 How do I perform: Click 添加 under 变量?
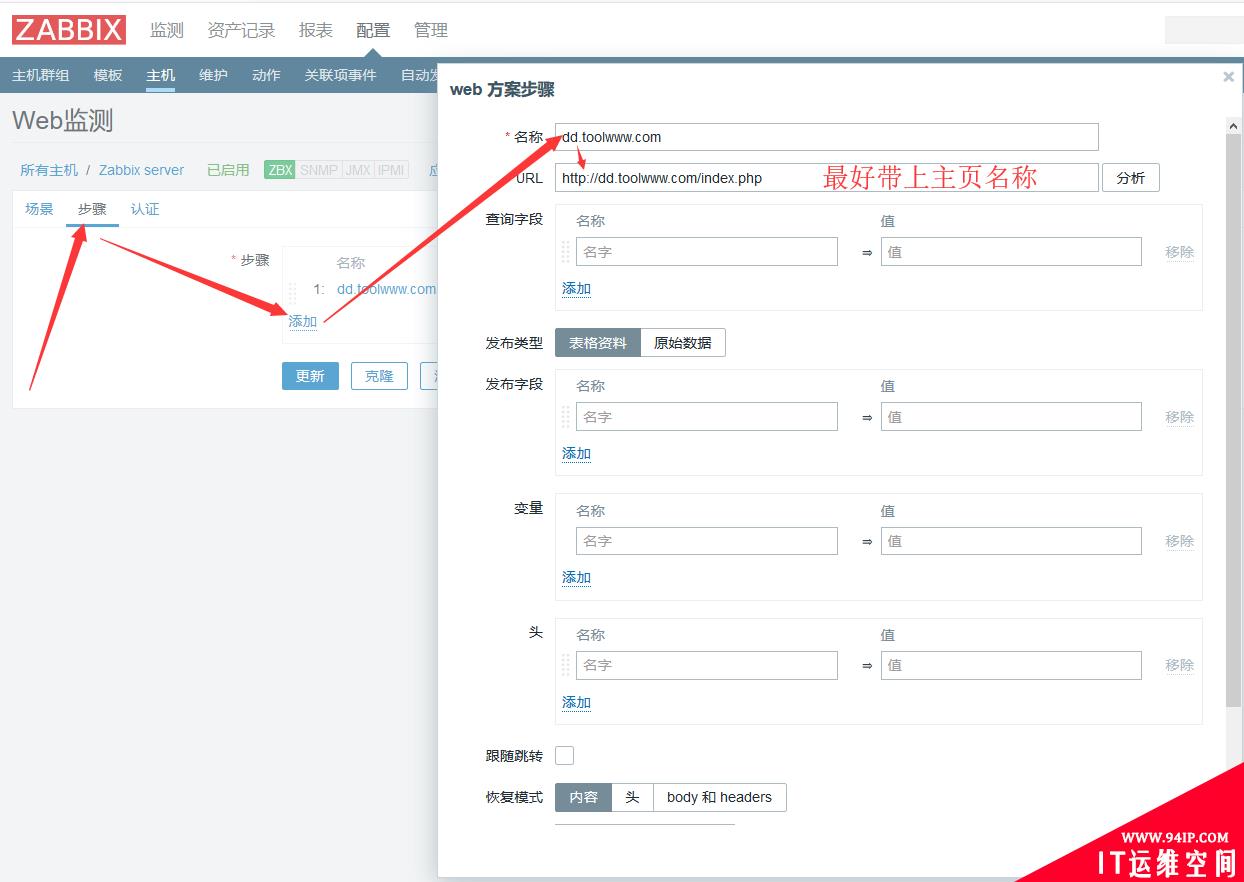point(577,577)
